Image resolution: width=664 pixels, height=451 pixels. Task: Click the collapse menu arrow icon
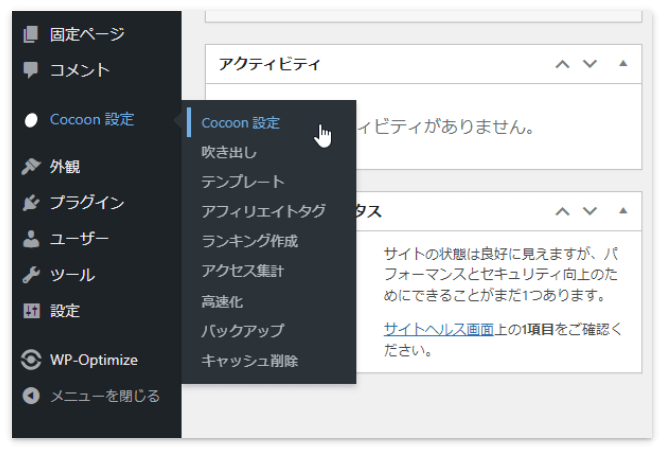pos(31,396)
